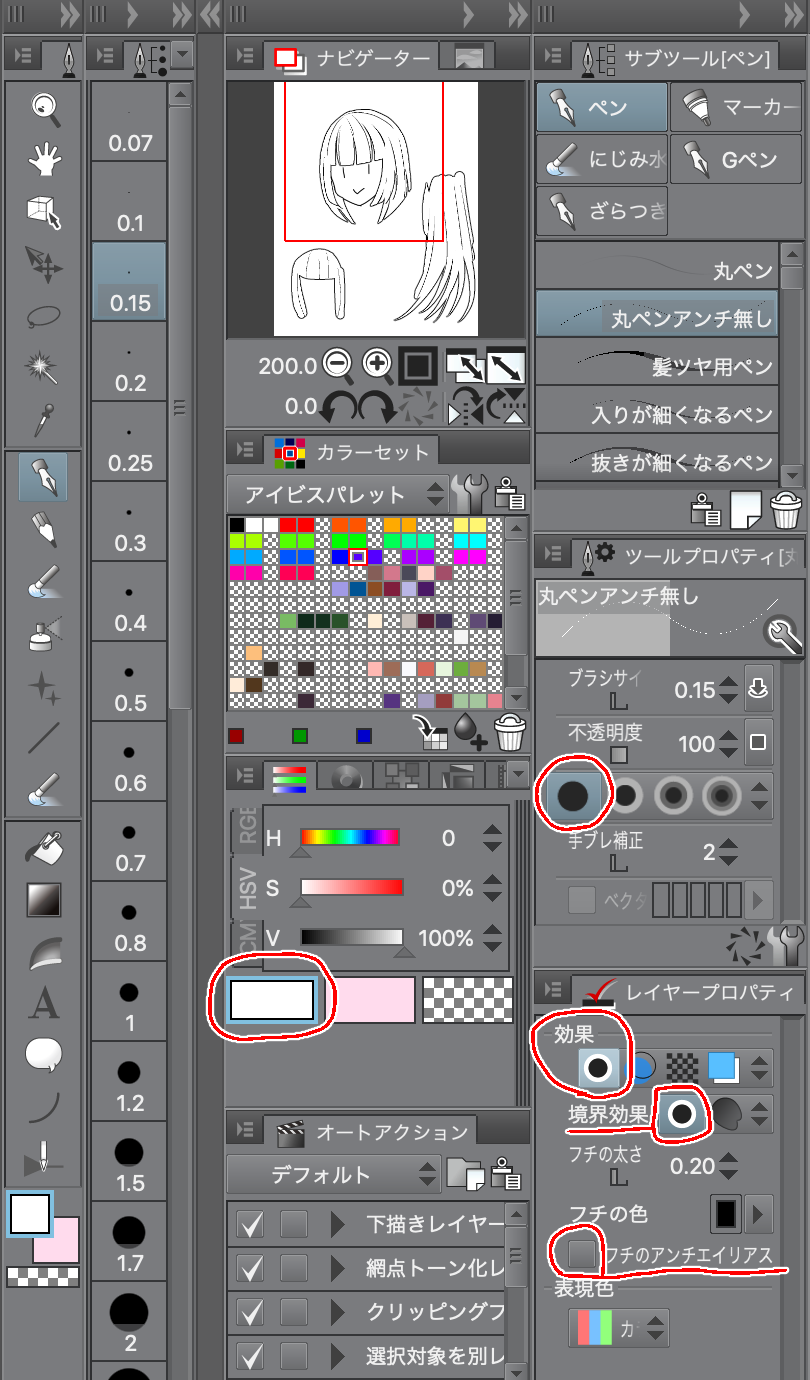This screenshot has width=810, height=1380.
Task: Toggle the フチのアンチエイリアス checkbox
Action: tap(582, 1254)
